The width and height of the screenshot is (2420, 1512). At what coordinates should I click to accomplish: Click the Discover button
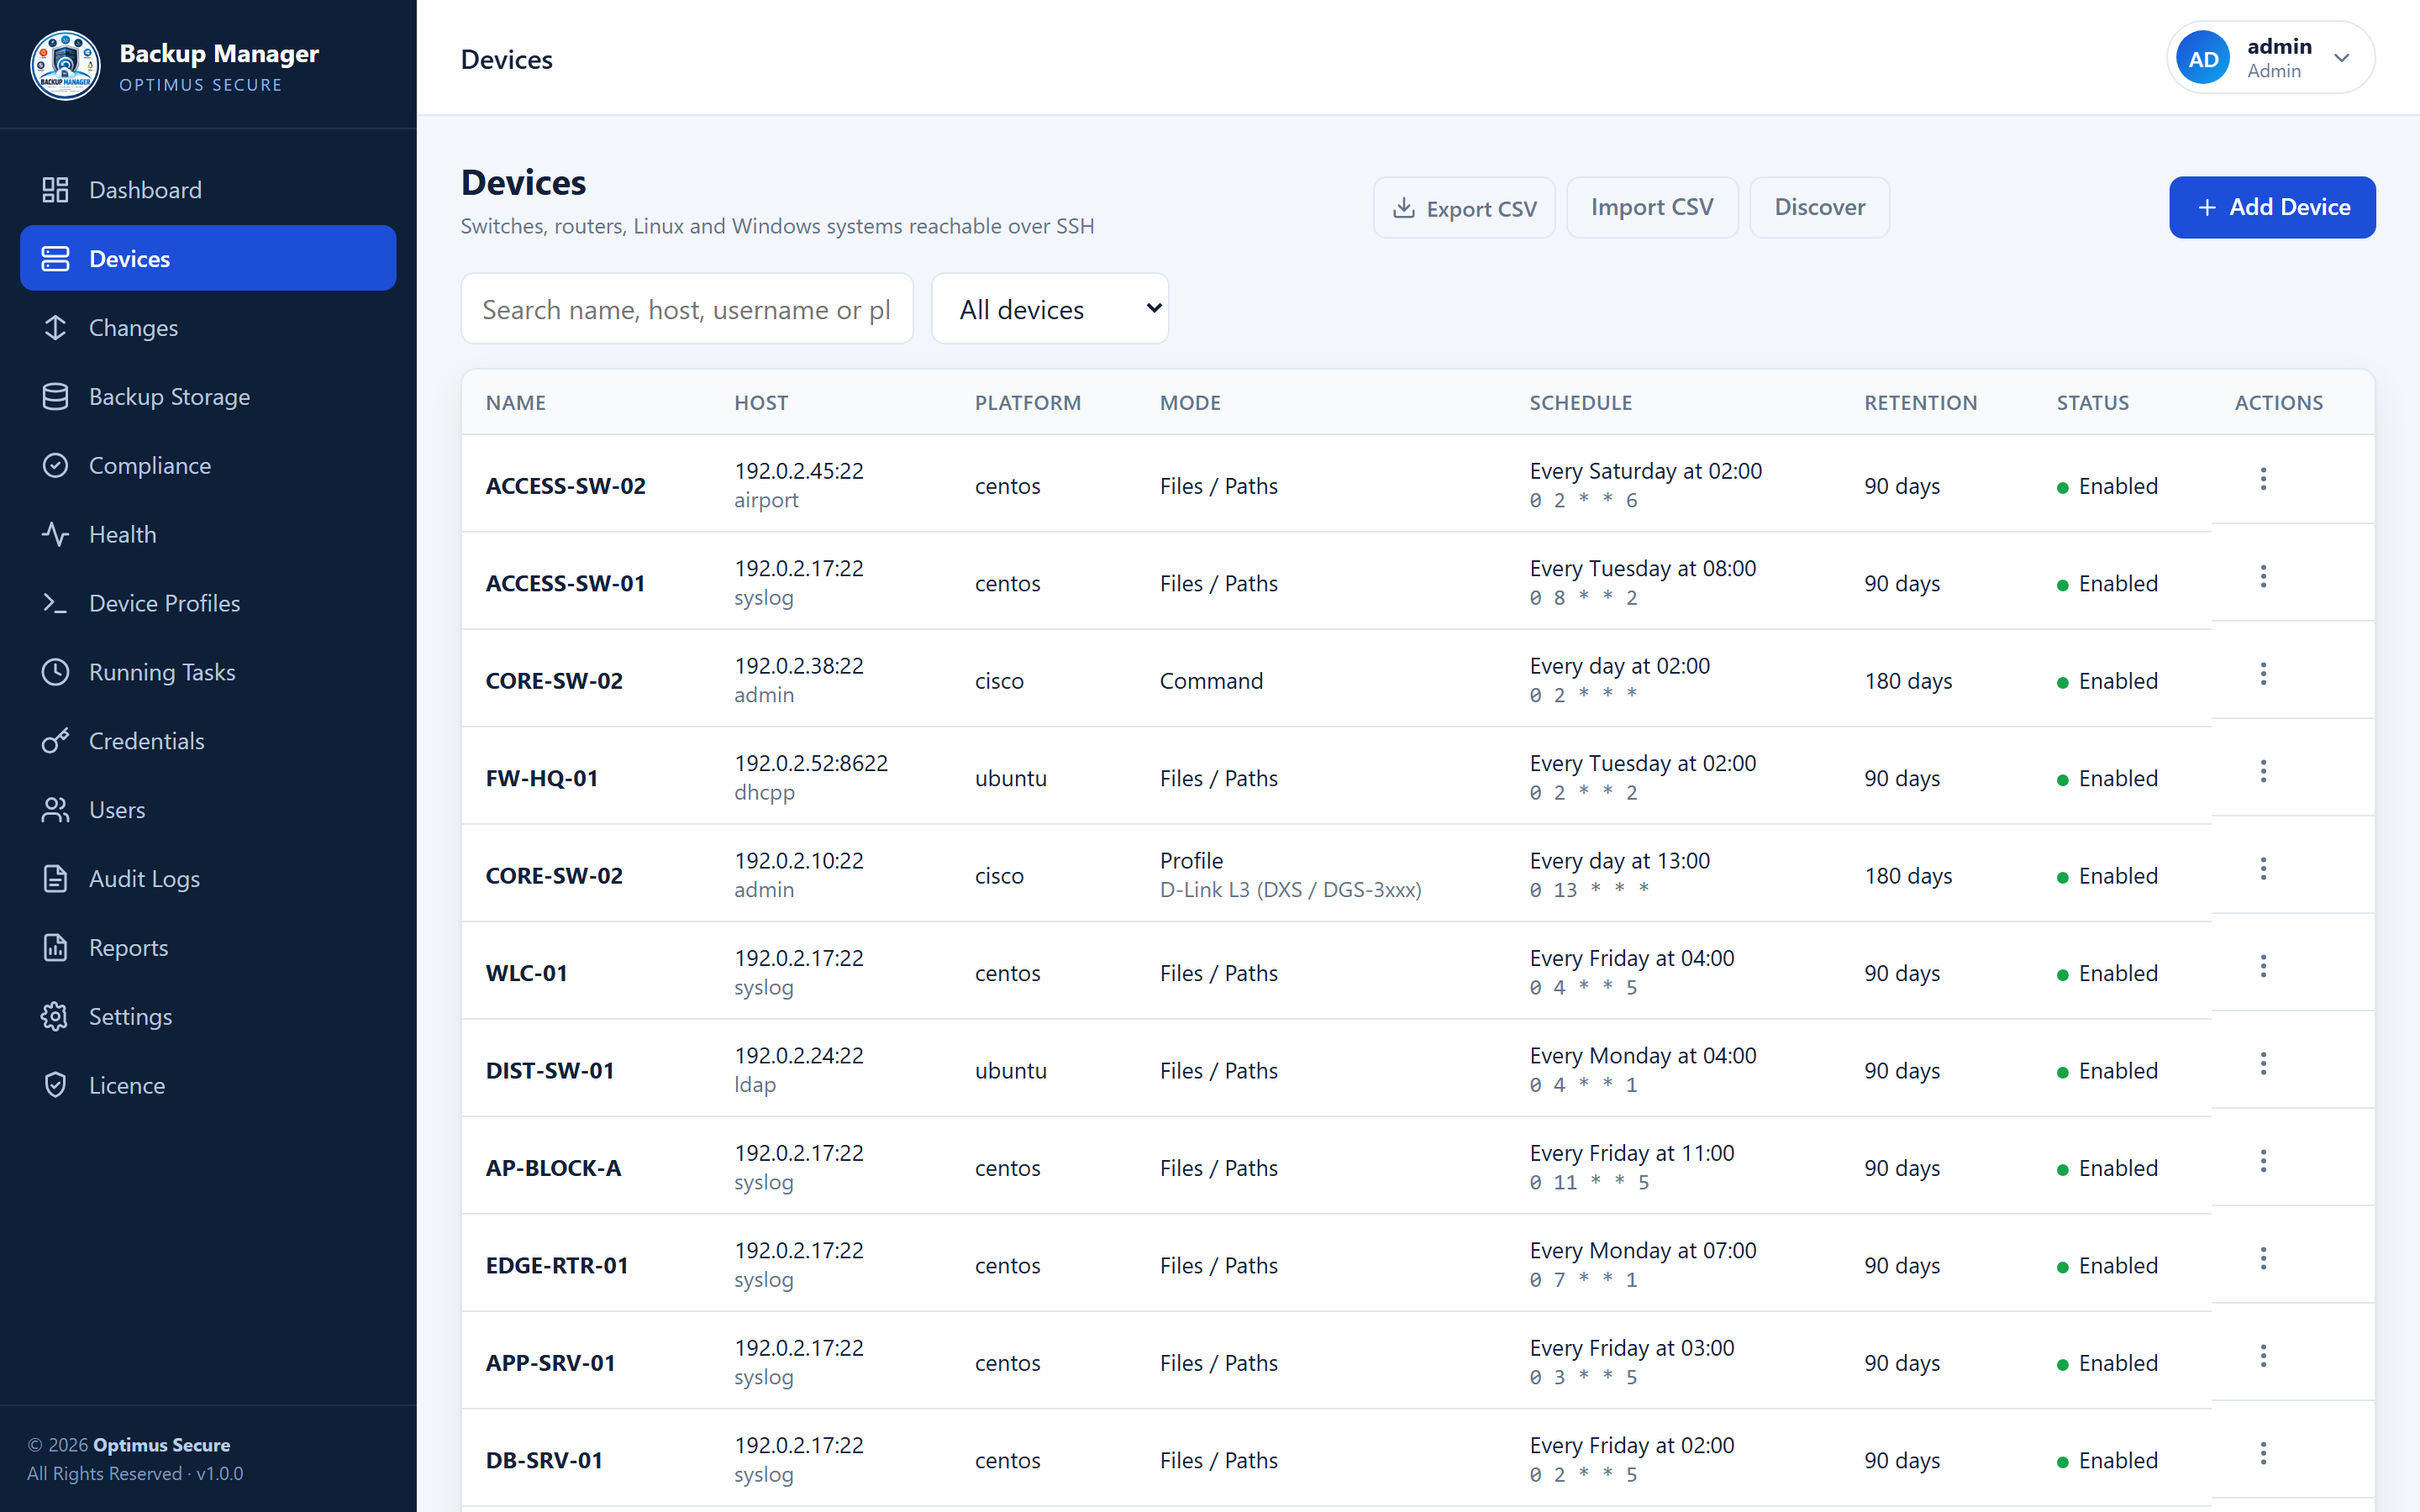click(1820, 208)
